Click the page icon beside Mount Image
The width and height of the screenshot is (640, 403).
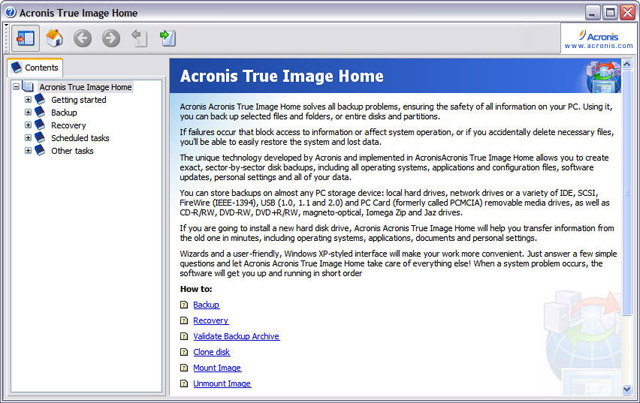[x=184, y=368]
